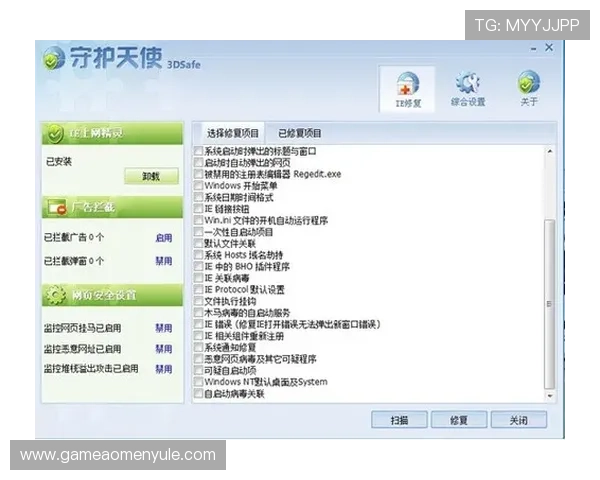Check 可疑自启动项 item

[198, 370]
